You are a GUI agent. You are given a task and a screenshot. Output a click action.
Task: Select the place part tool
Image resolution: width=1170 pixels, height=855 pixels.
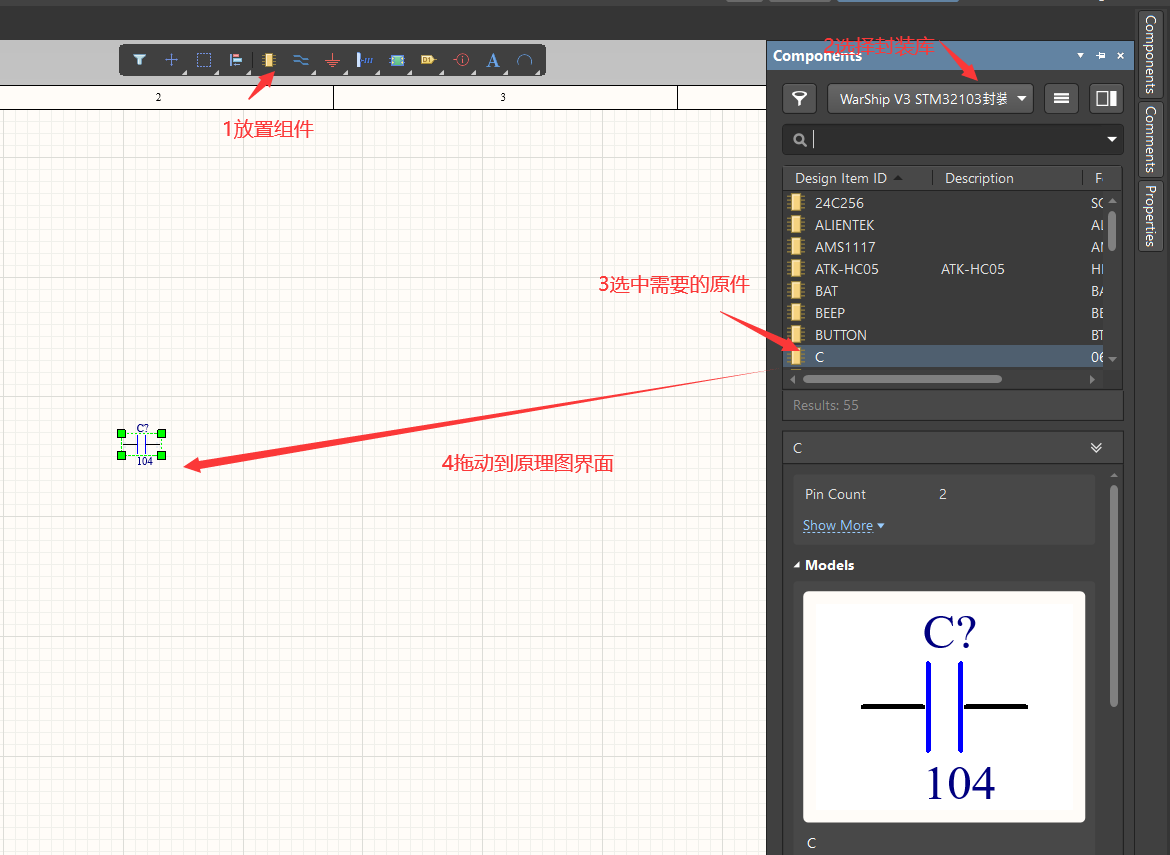pyautogui.click(x=269, y=60)
